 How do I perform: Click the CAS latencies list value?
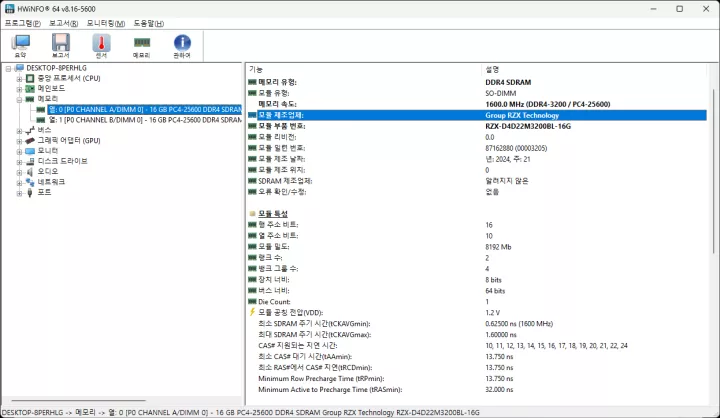[x=557, y=345]
